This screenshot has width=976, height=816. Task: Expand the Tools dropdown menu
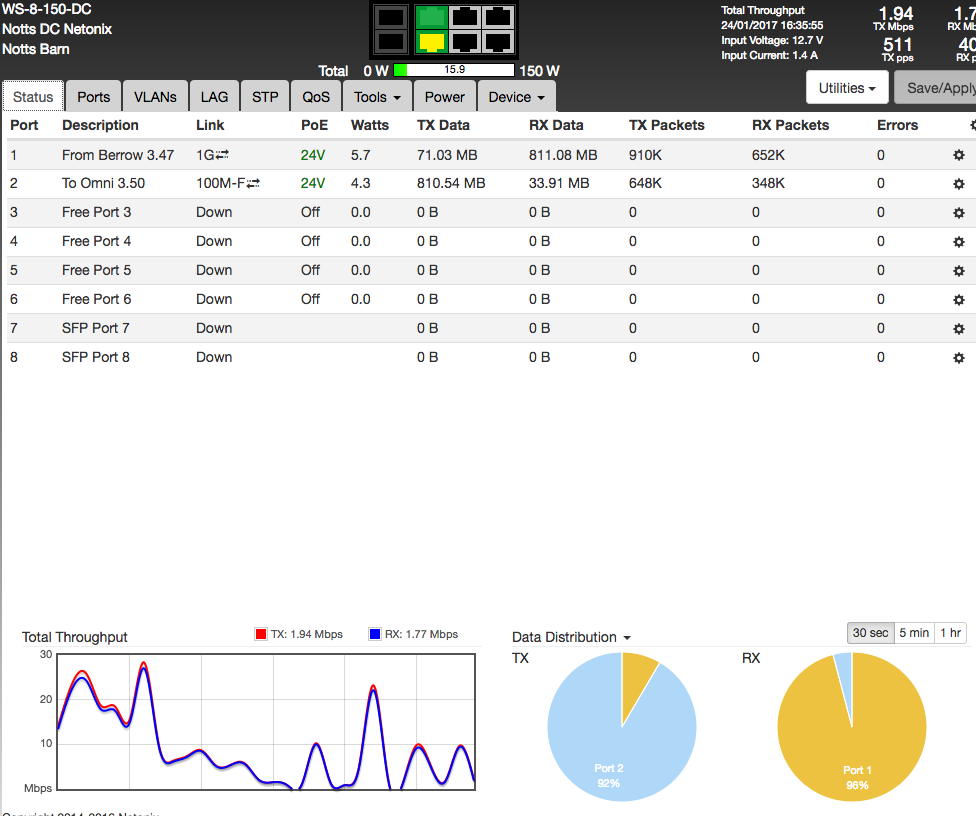pos(377,97)
